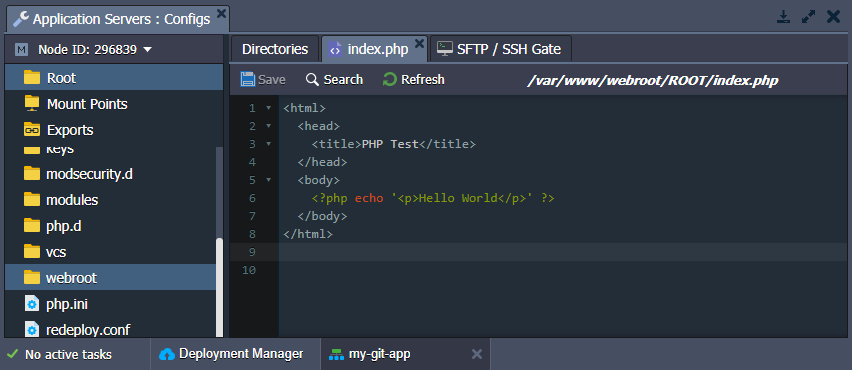852x370 pixels.
Task: Collapse the code fold on line 1
Action: [x=268, y=108]
